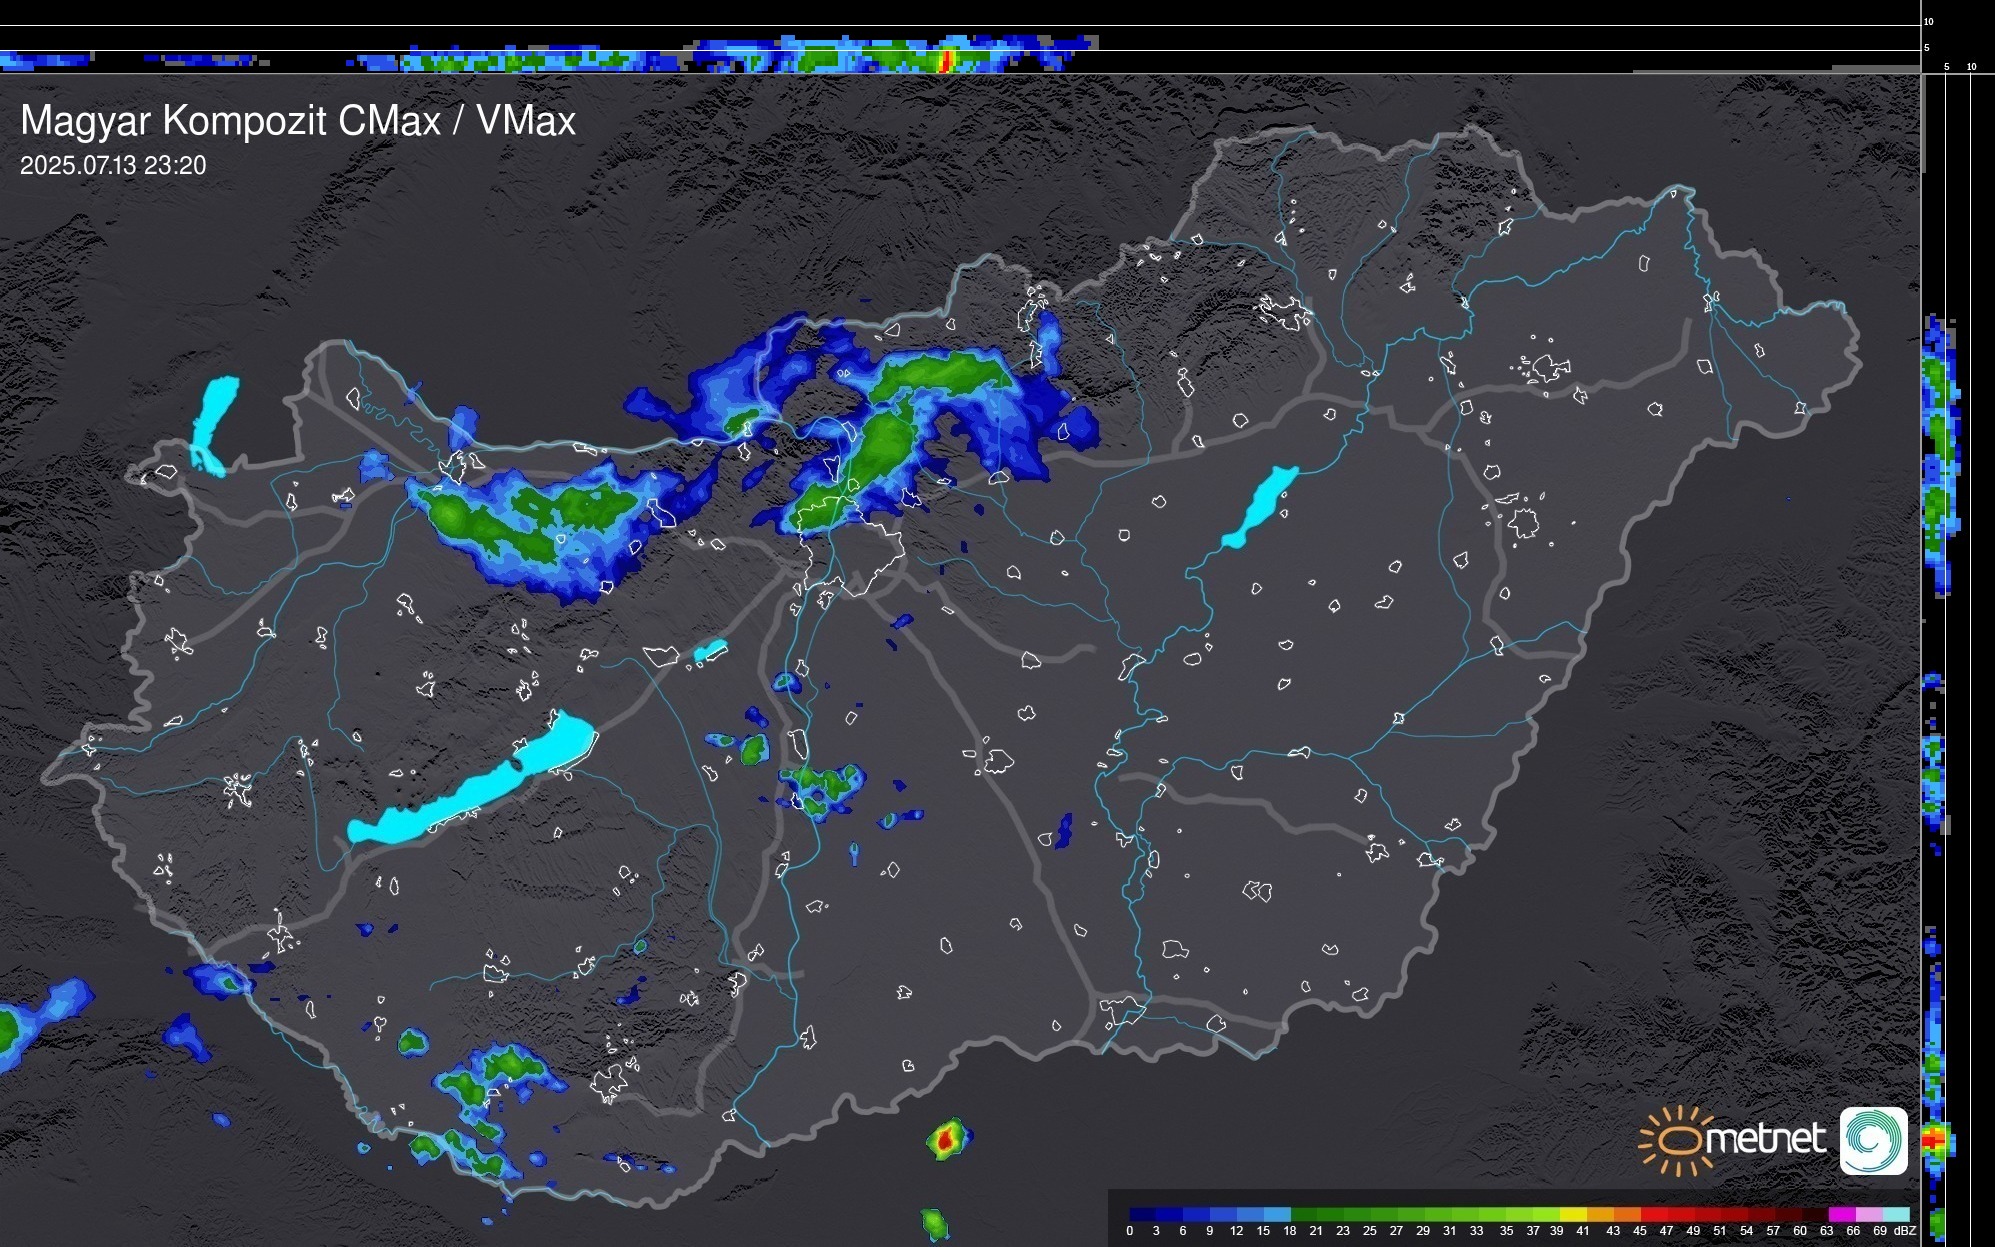Viewport: 1995px width, 1247px height.
Task: Pick the pale cyan swatch at legend end
Action: [1895, 1214]
